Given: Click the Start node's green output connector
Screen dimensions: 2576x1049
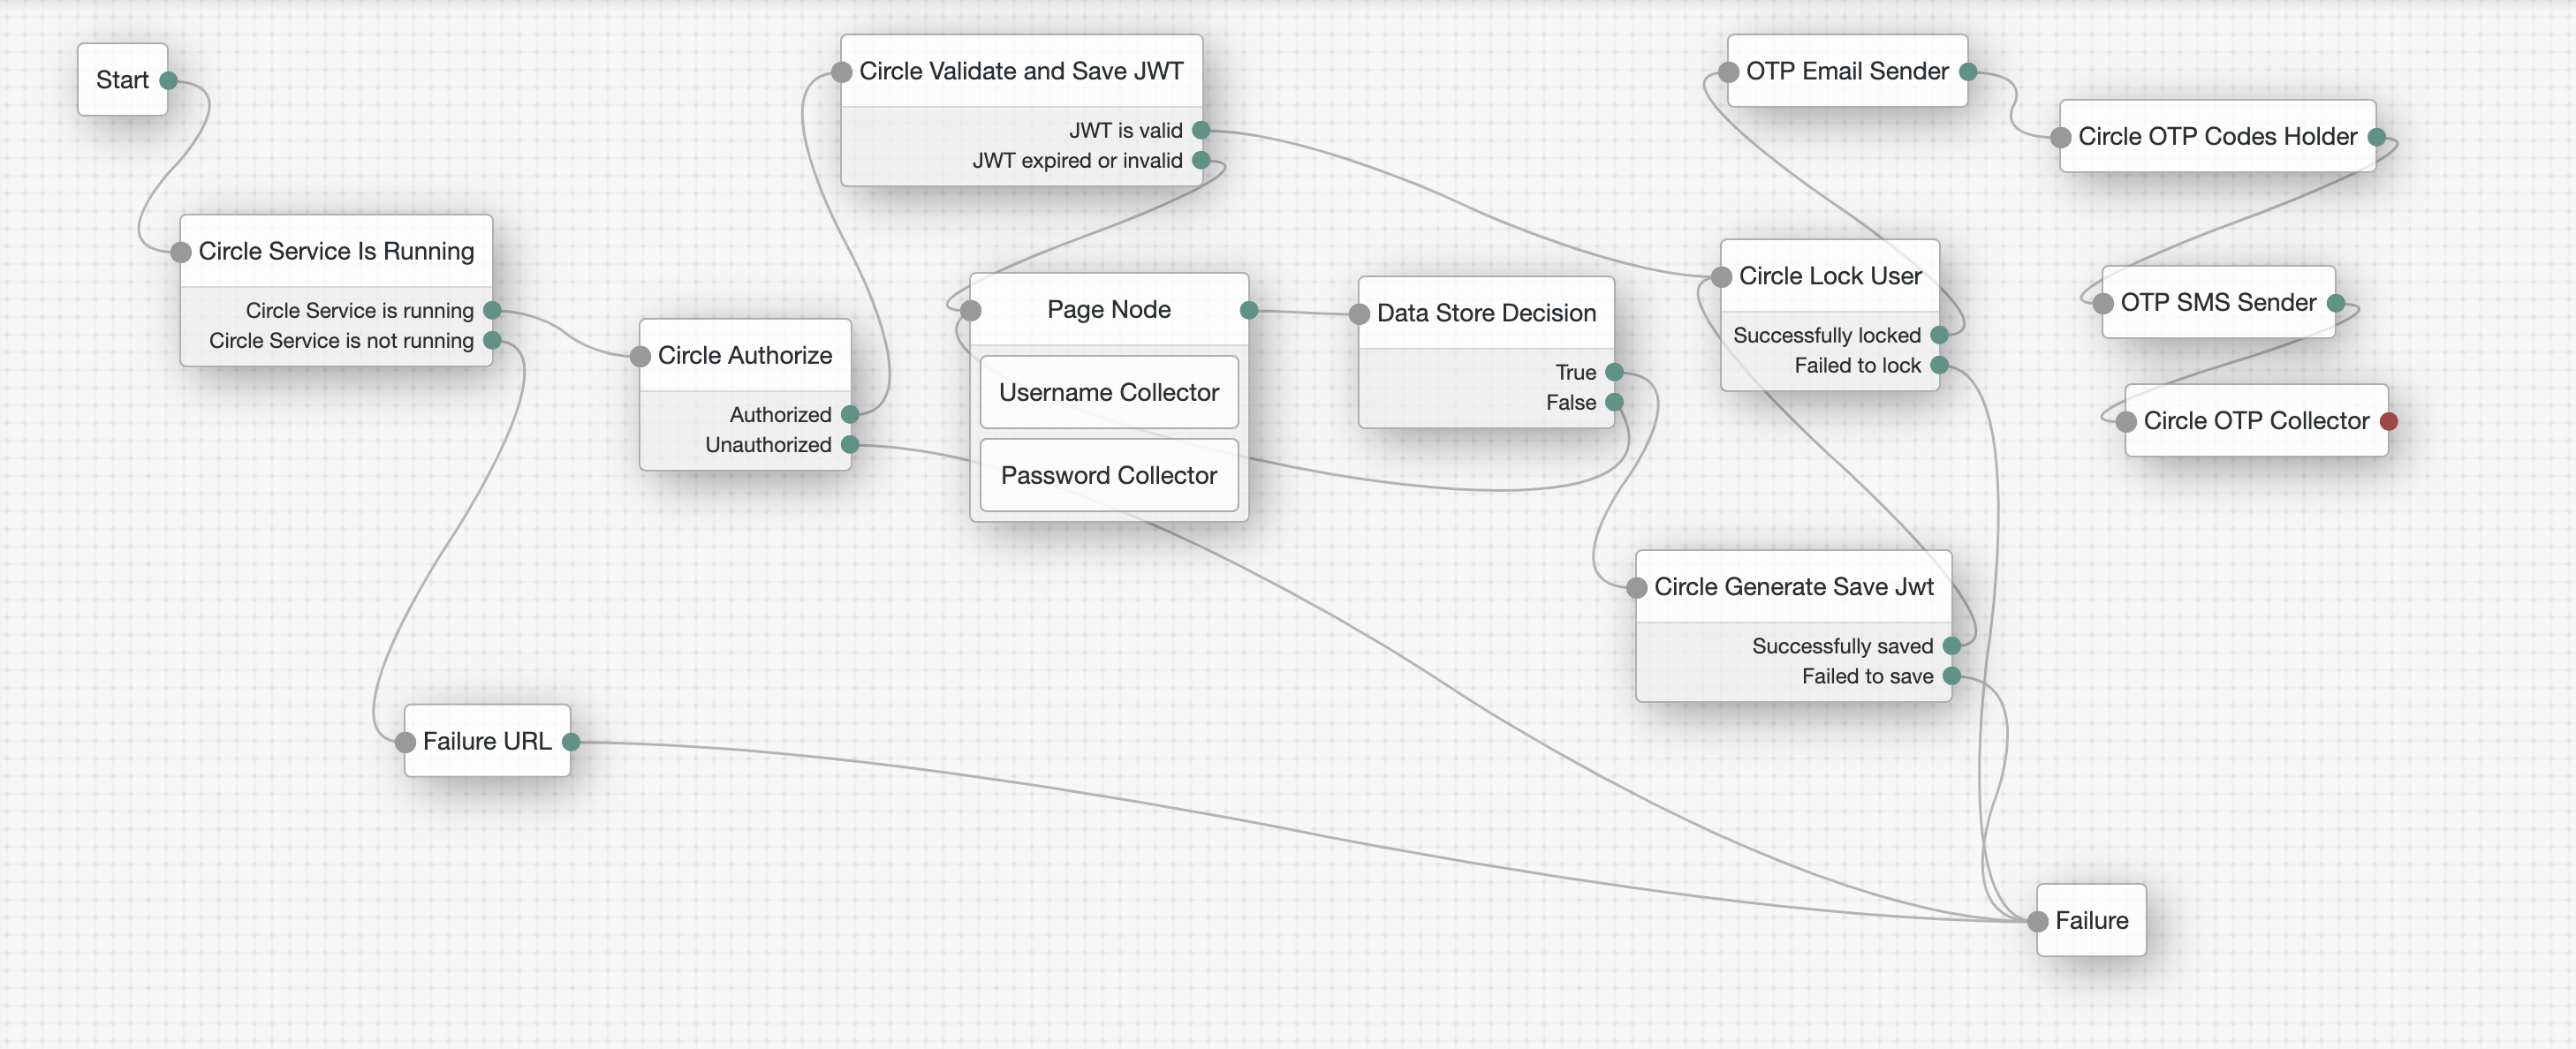Looking at the screenshot, I should coord(169,80).
